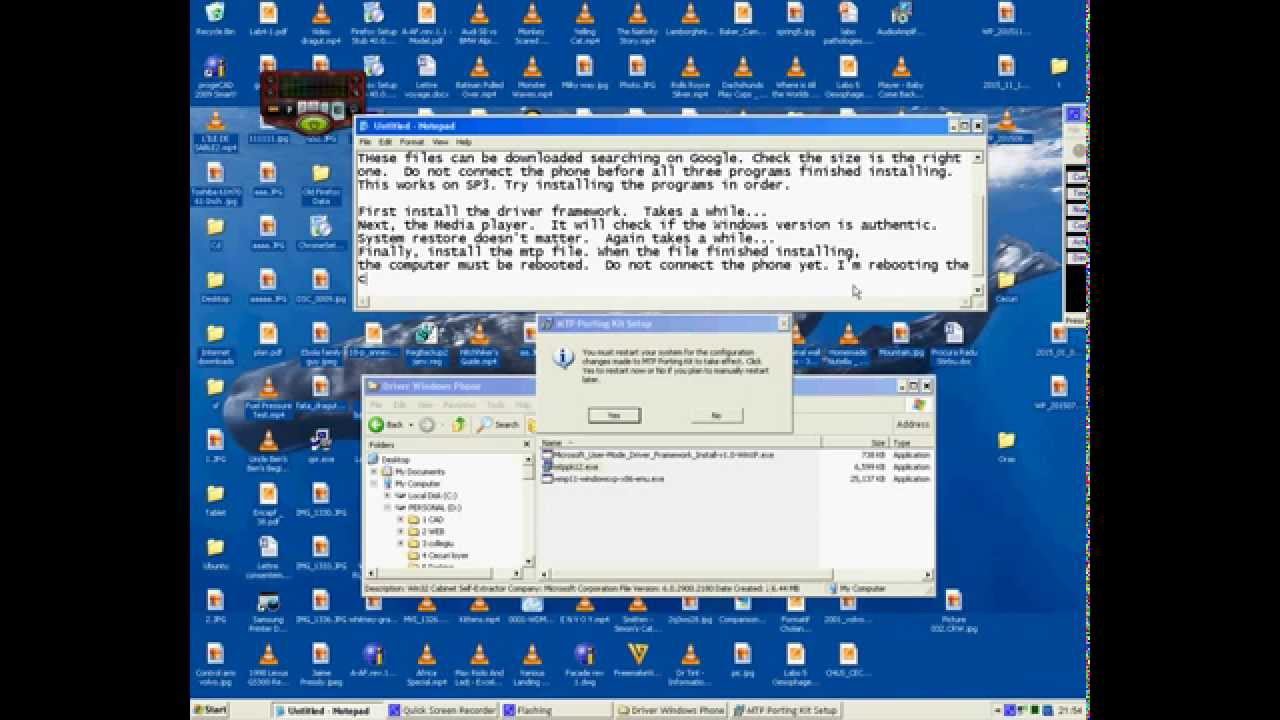Expand the 2 WEB folder node

[x=400, y=532]
